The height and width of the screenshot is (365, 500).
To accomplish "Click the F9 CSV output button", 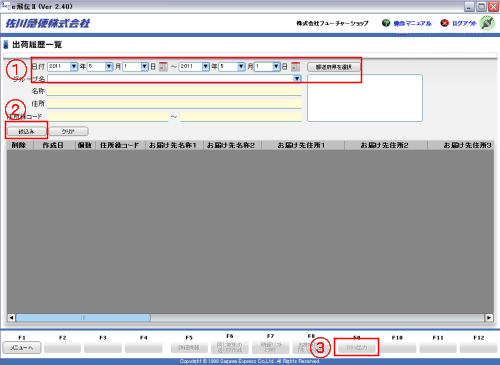I will pyautogui.click(x=357, y=348).
